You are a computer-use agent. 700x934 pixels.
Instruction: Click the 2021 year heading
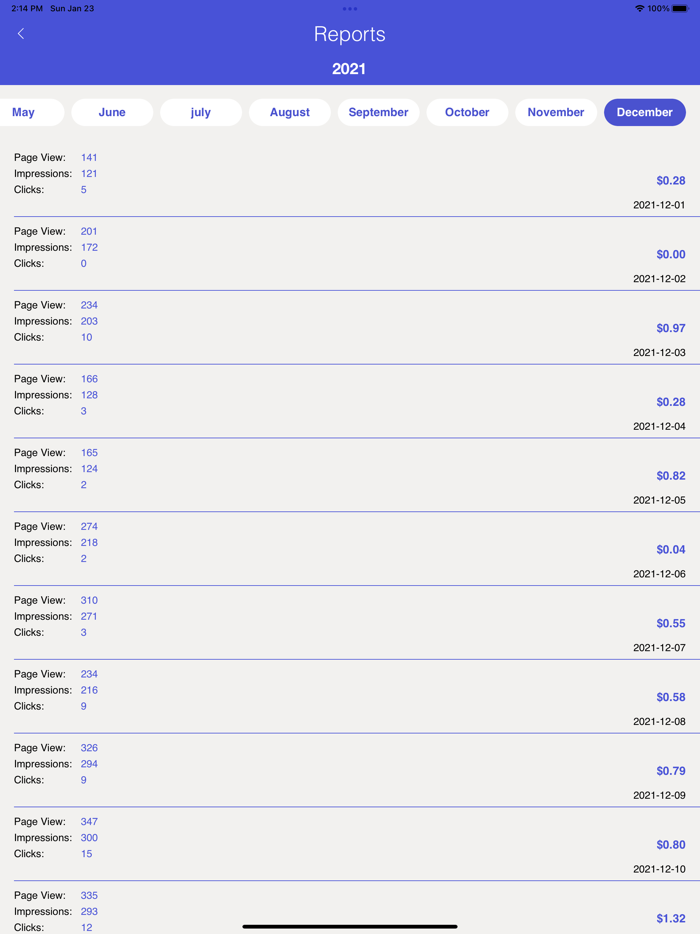349,68
